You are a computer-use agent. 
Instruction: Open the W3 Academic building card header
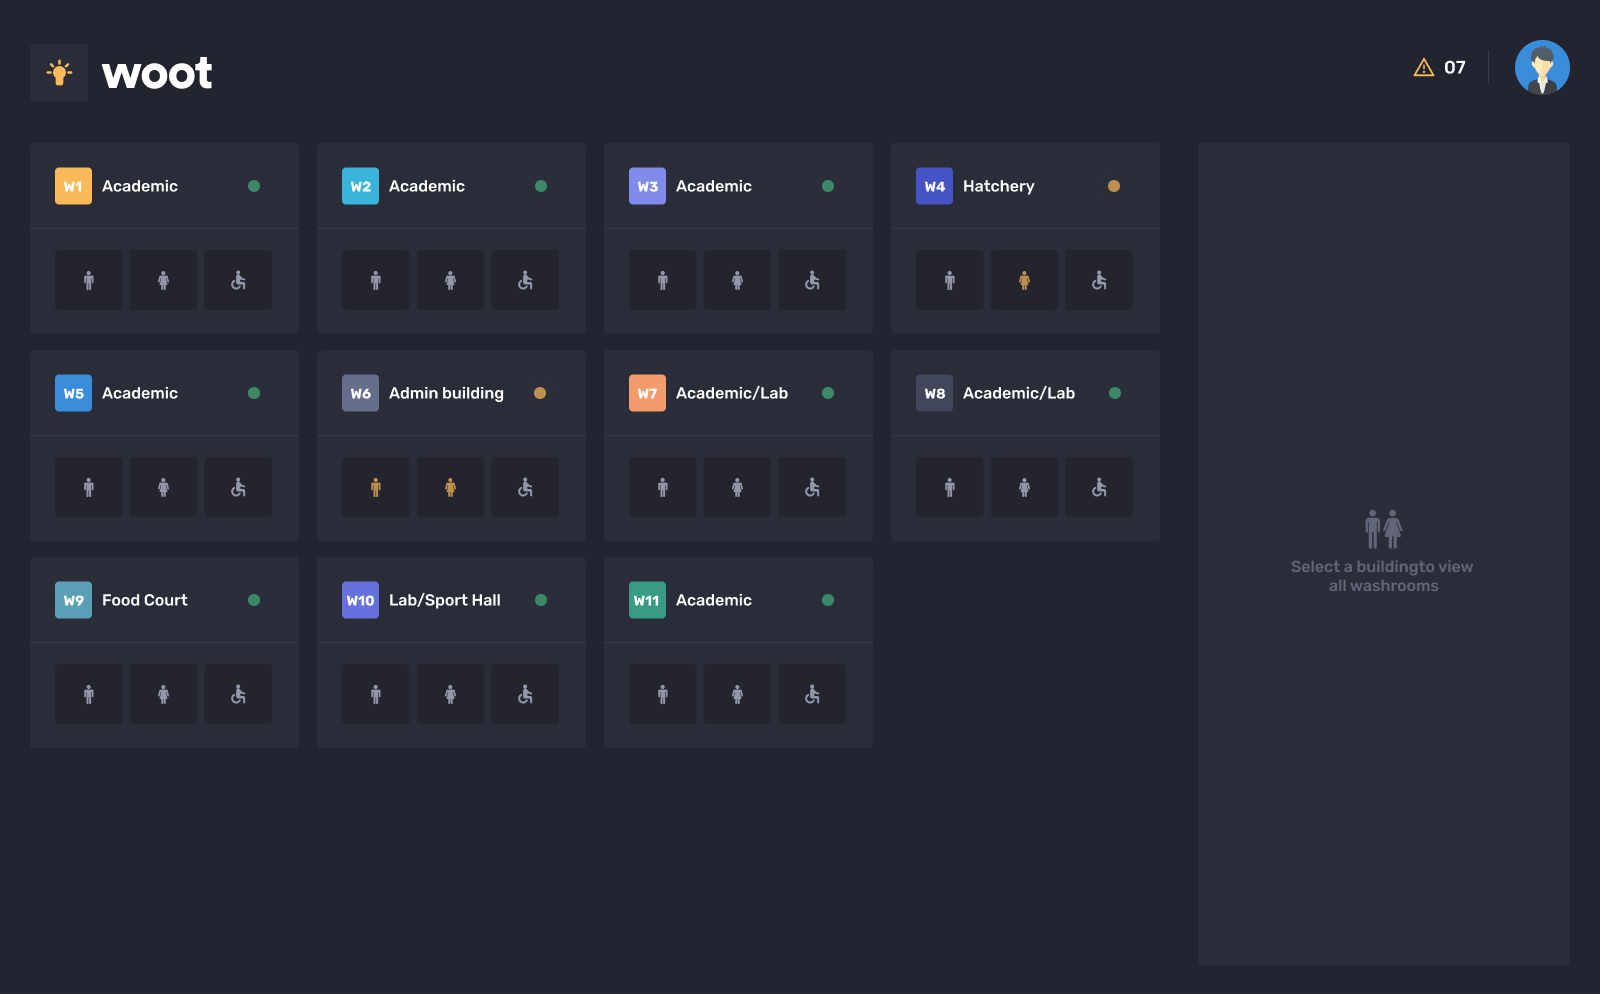coord(738,186)
